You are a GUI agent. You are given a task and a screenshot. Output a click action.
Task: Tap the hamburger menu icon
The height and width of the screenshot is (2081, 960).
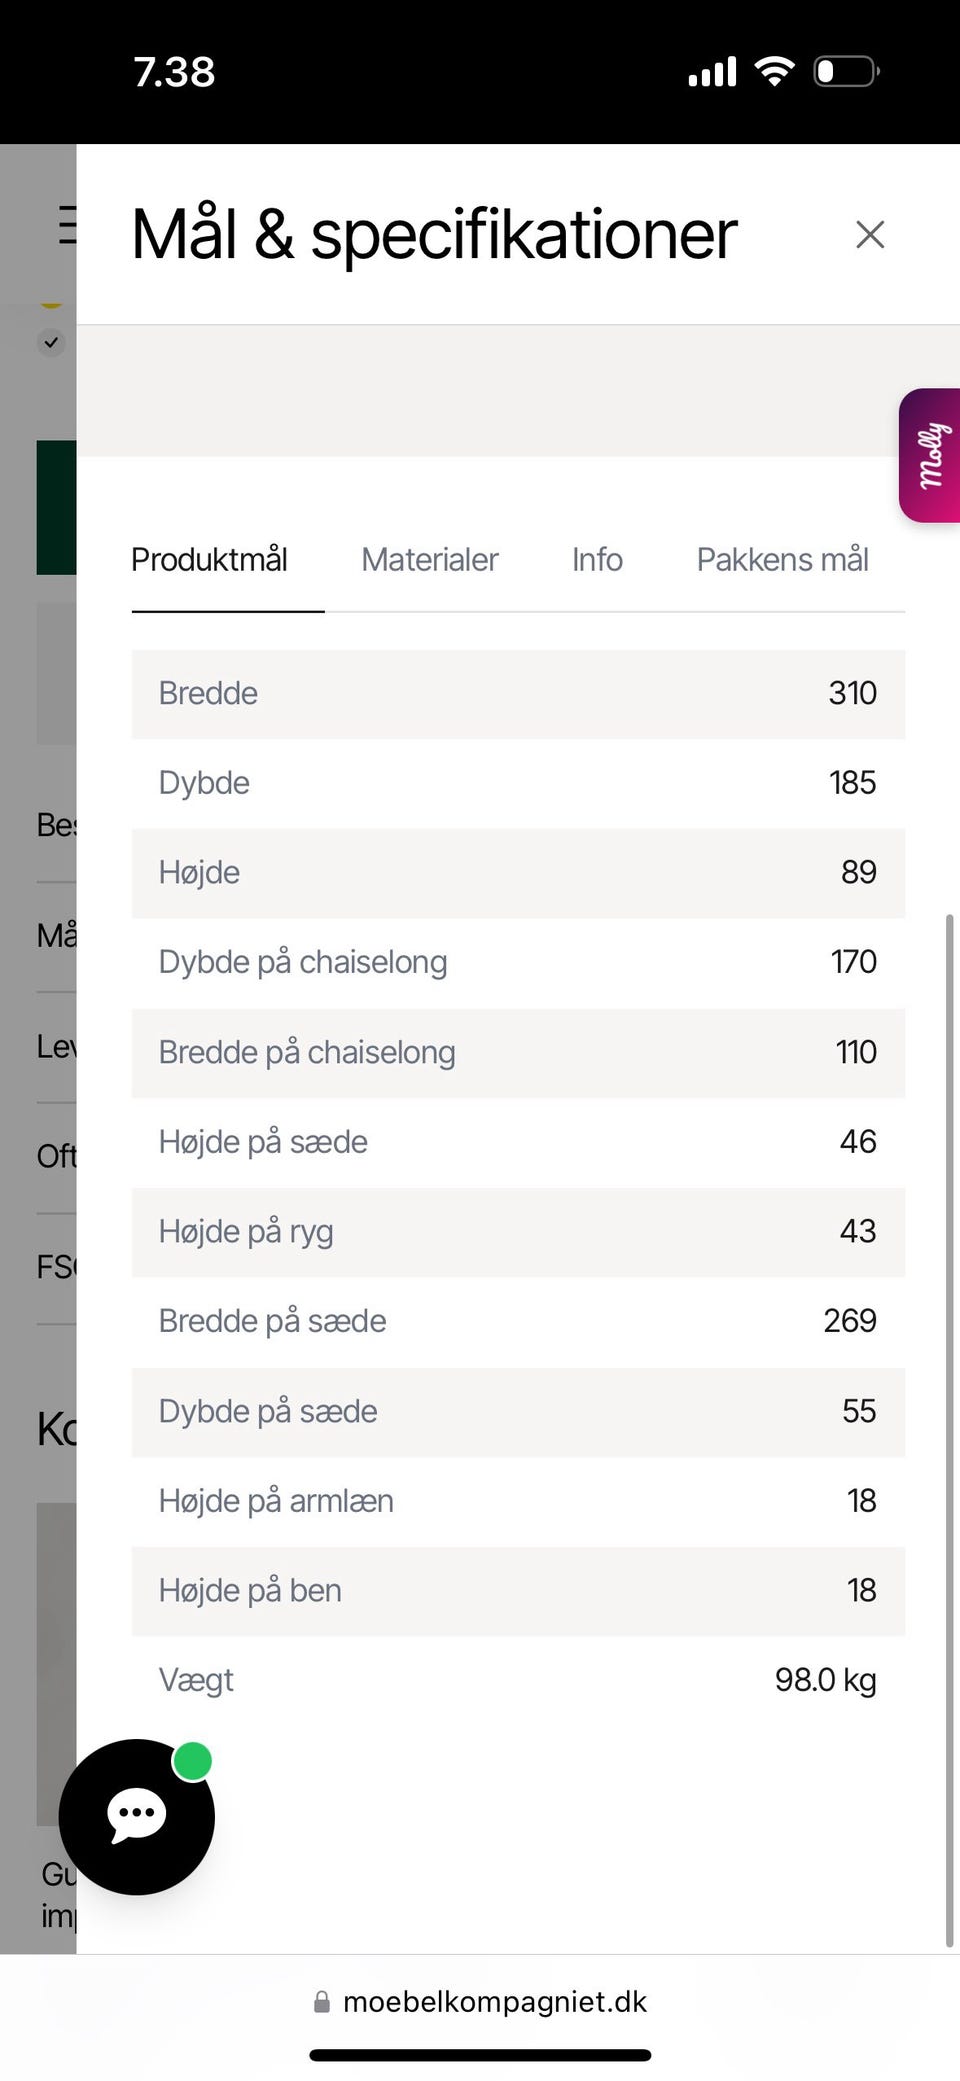[x=67, y=224]
